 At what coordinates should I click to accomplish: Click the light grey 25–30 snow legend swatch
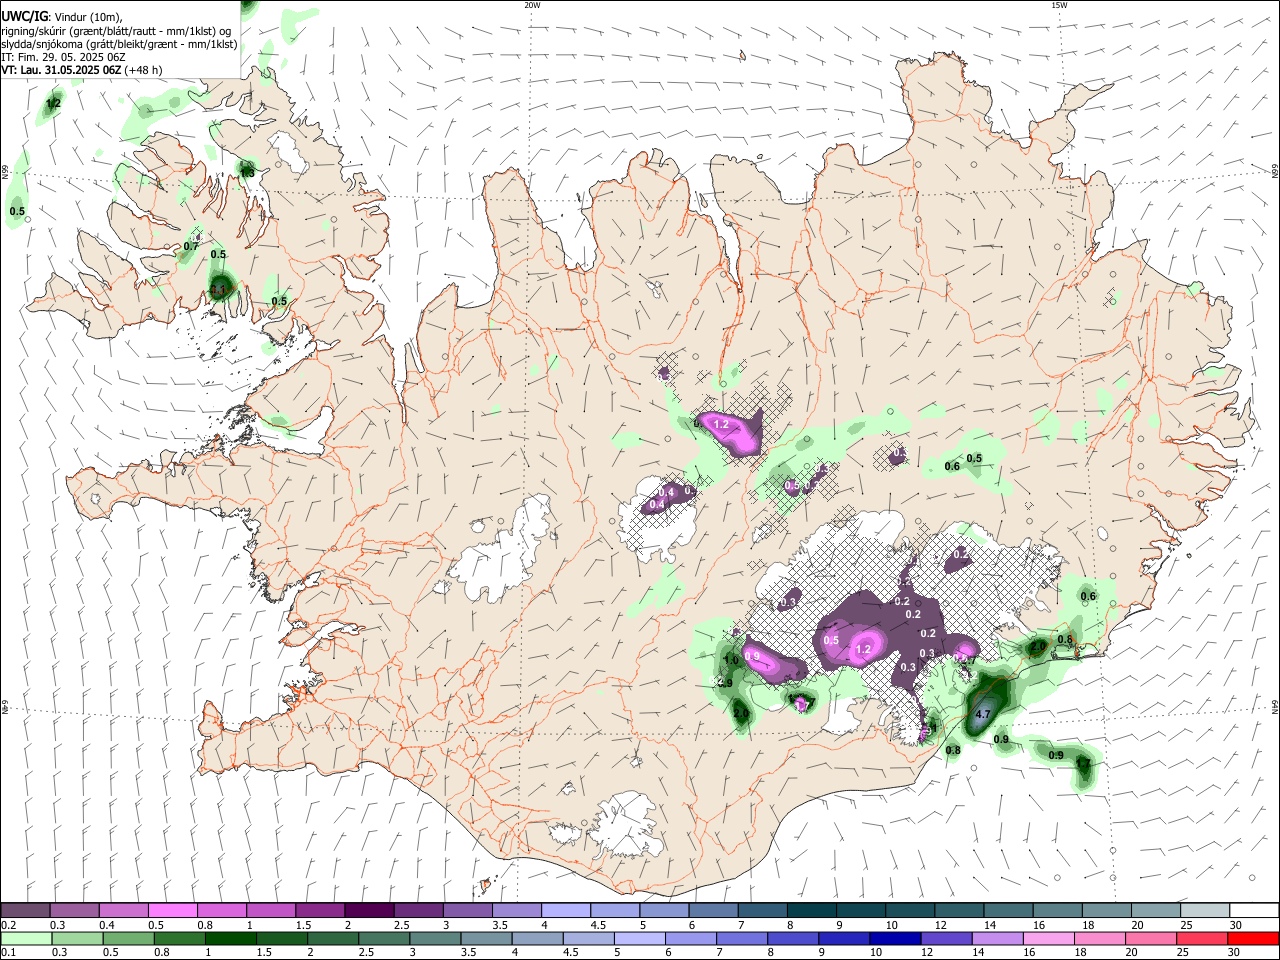[1204, 911]
